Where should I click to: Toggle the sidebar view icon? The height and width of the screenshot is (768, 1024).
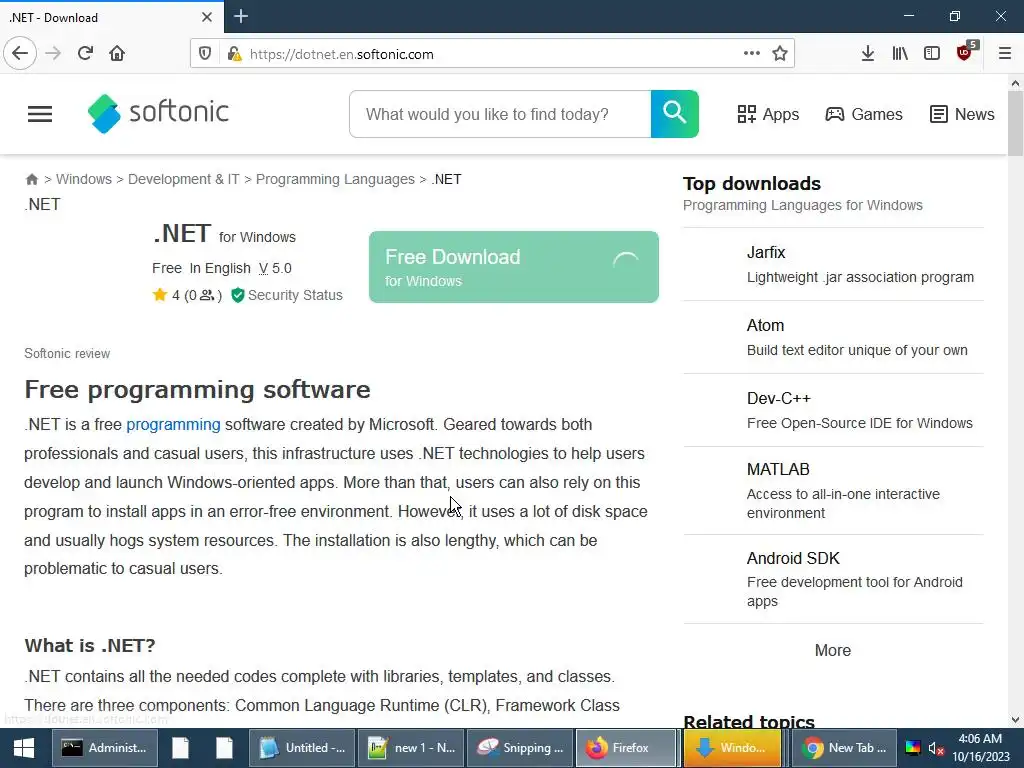932,53
